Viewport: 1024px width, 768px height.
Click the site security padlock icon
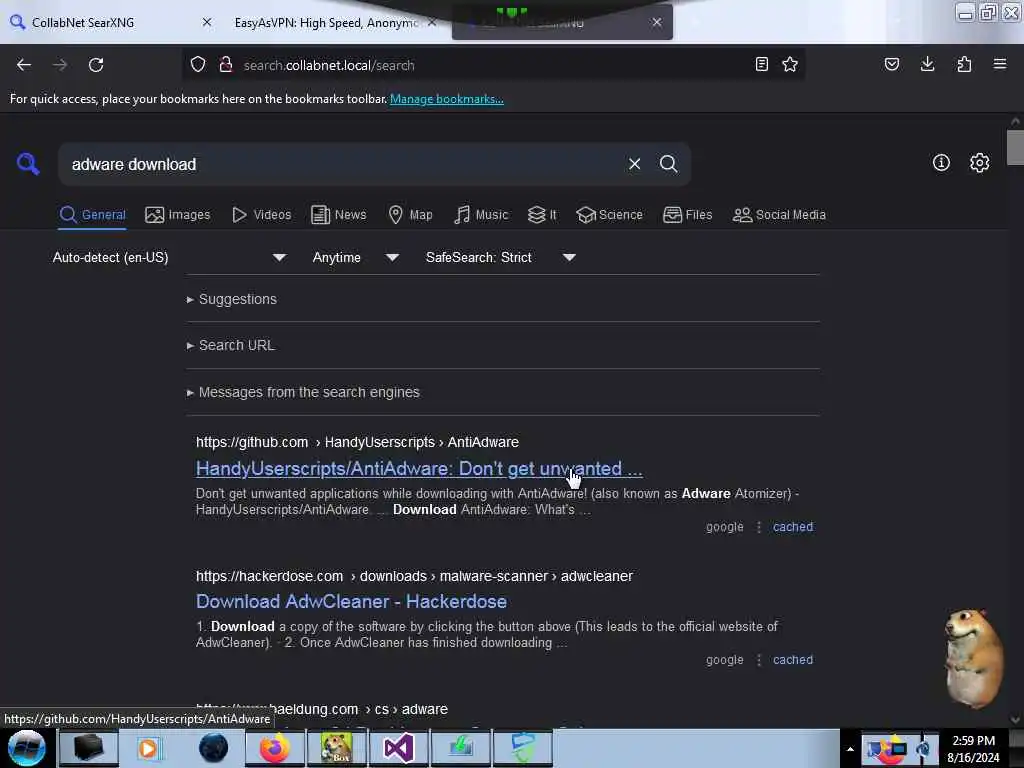pos(226,65)
